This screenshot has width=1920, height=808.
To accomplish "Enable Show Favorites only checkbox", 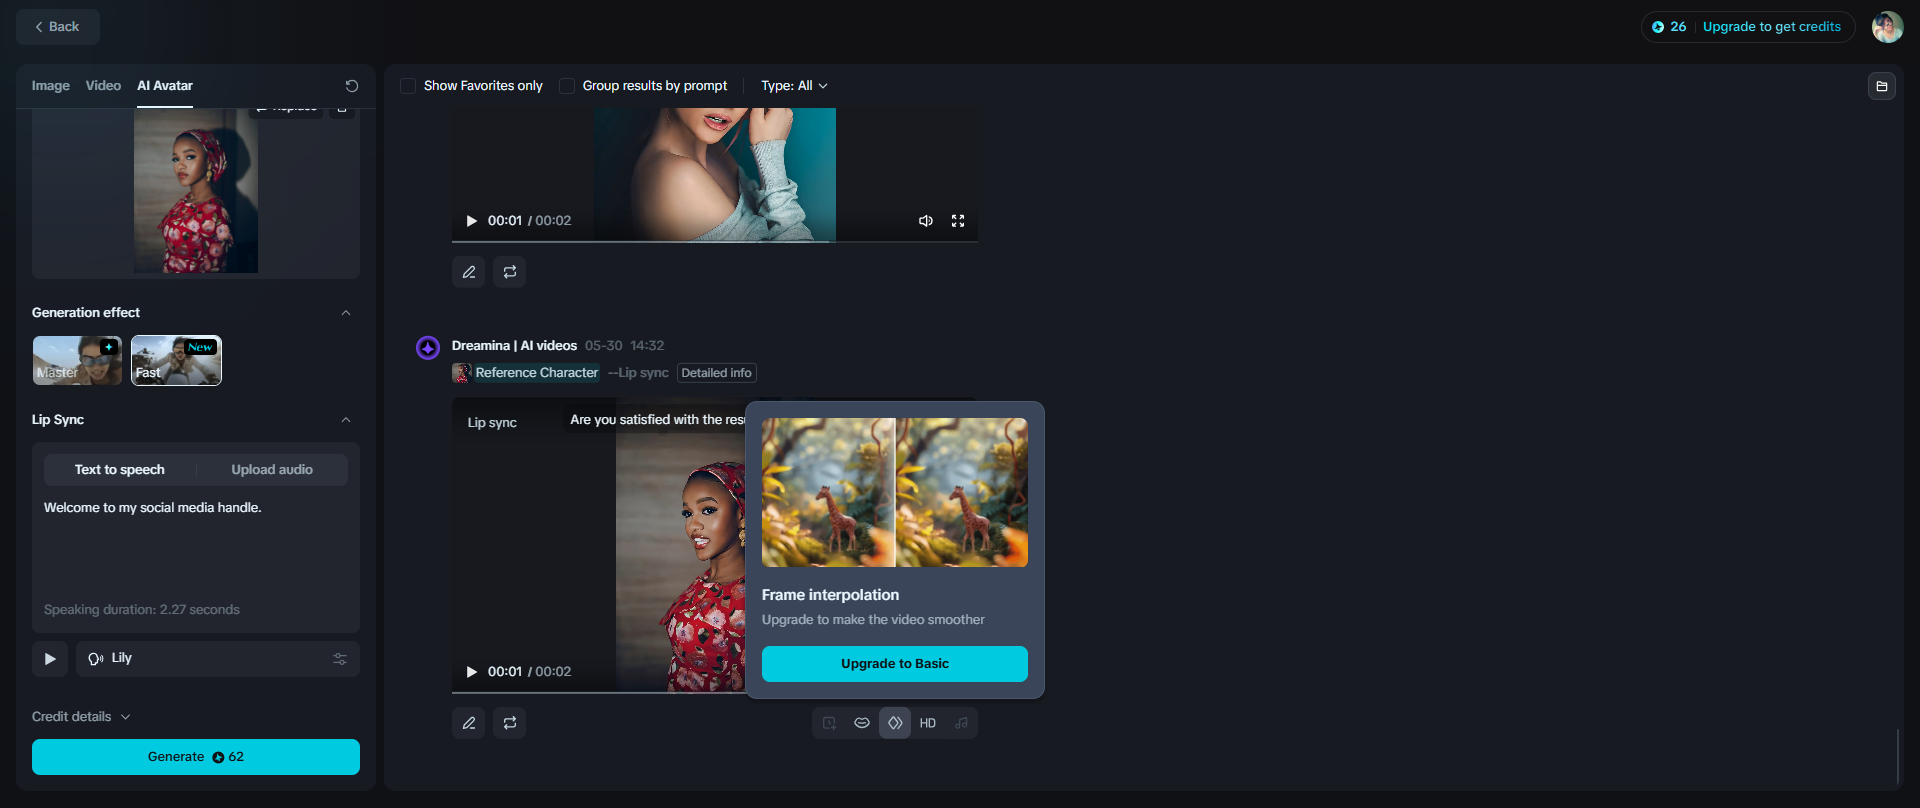I will coord(408,86).
